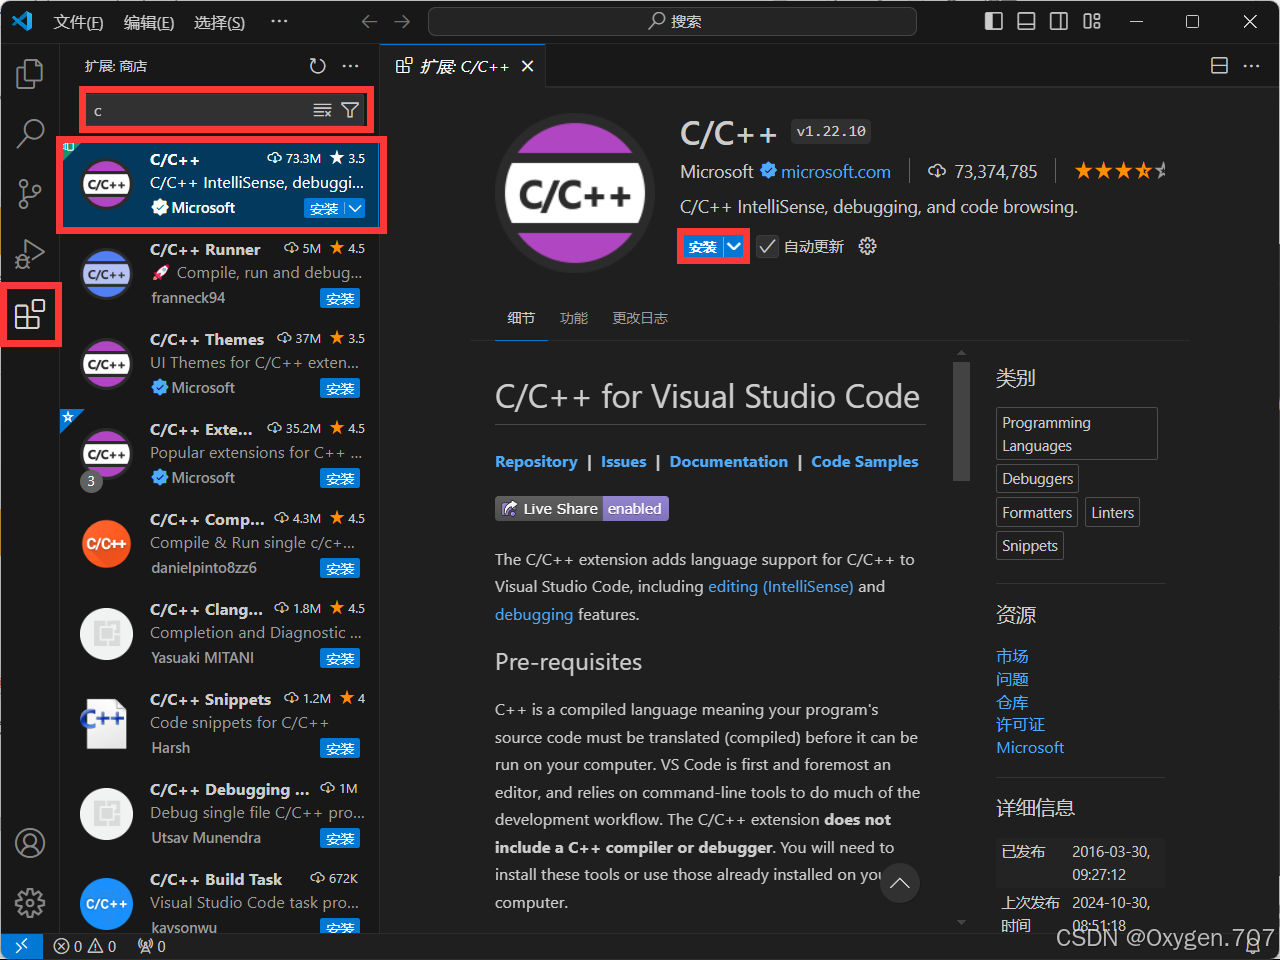Open the Search view in activity bar
Image resolution: width=1280 pixels, height=960 pixels.
[30, 133]
